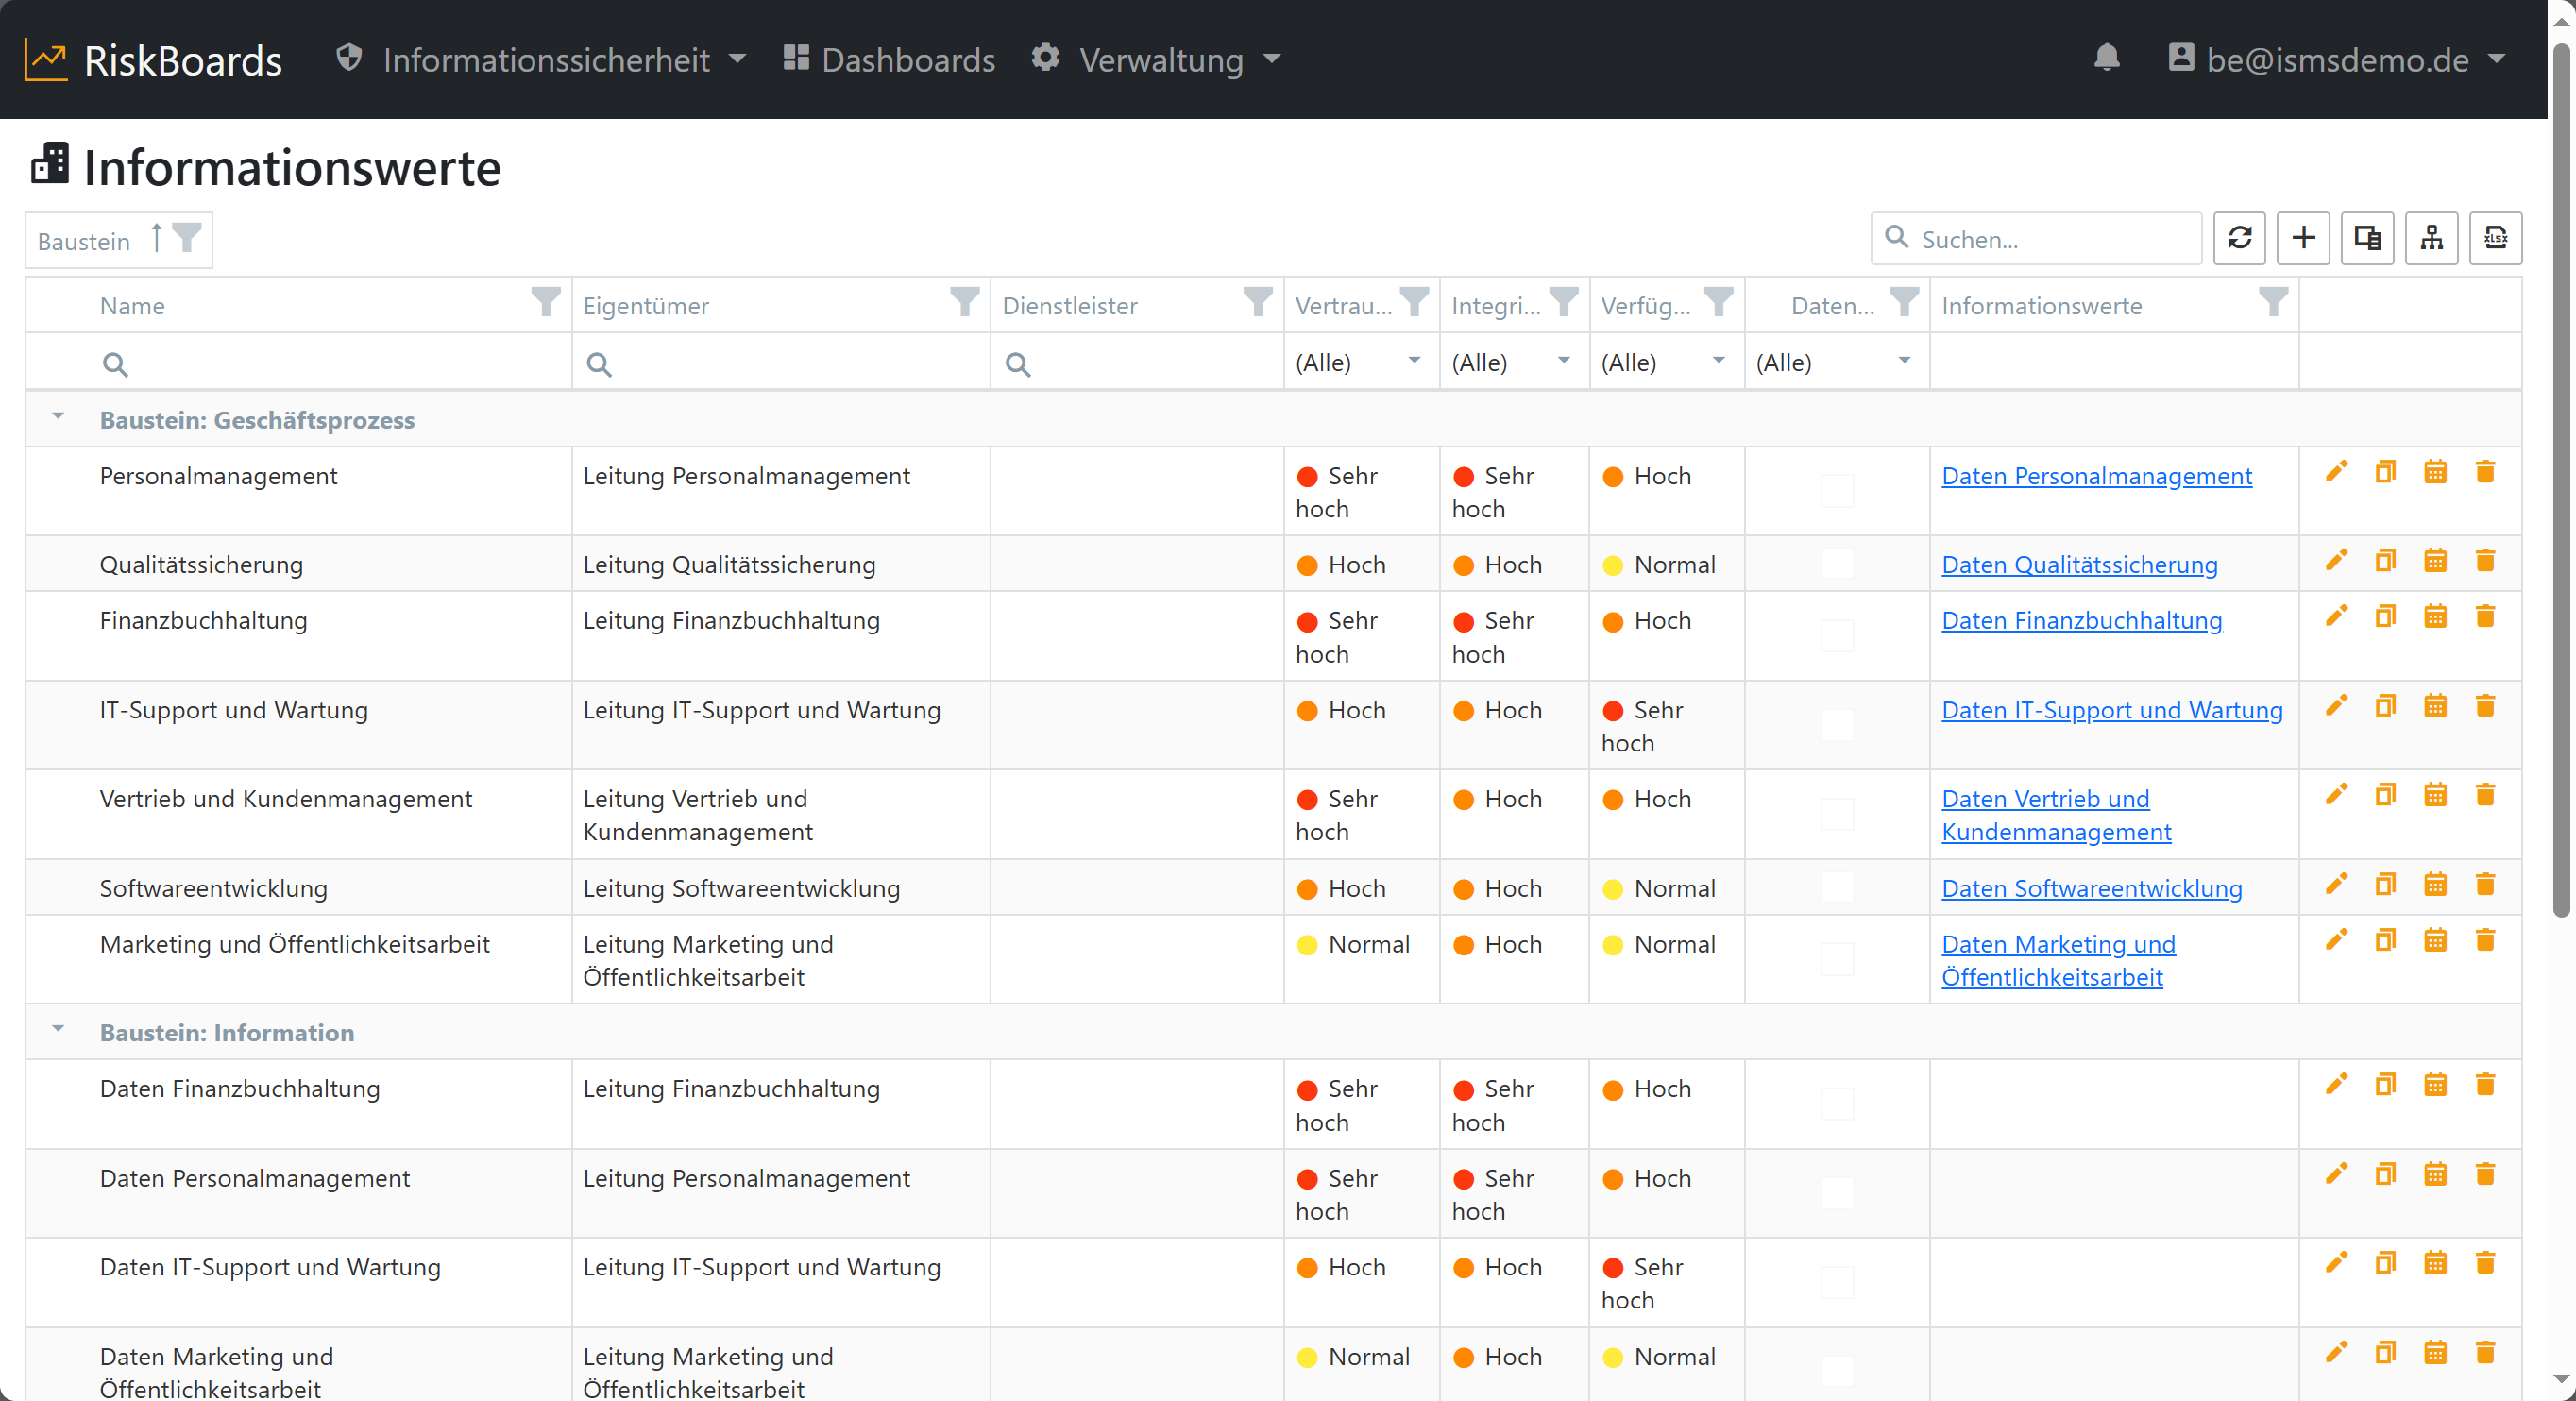Viewport: 2576px width, 1401px height.
Task: Export the table to XLSX
Action: pyautogui.click(x=2495, y=238)
